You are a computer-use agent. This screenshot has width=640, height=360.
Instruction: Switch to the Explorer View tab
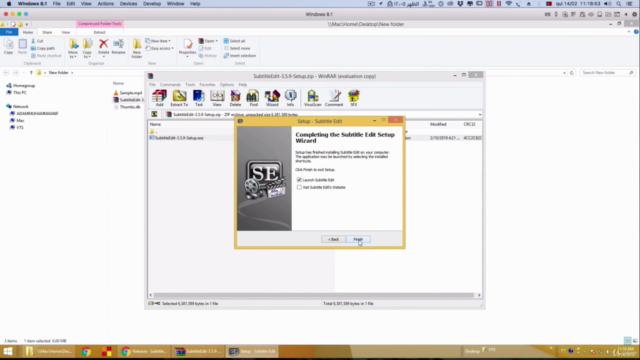(x=66, y=32)
